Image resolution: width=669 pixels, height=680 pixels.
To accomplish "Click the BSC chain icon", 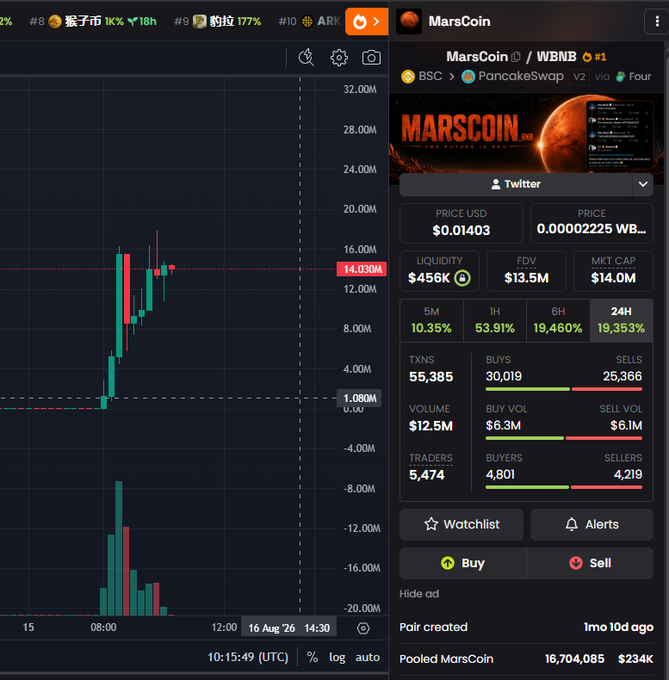I will tap(408, 77).
